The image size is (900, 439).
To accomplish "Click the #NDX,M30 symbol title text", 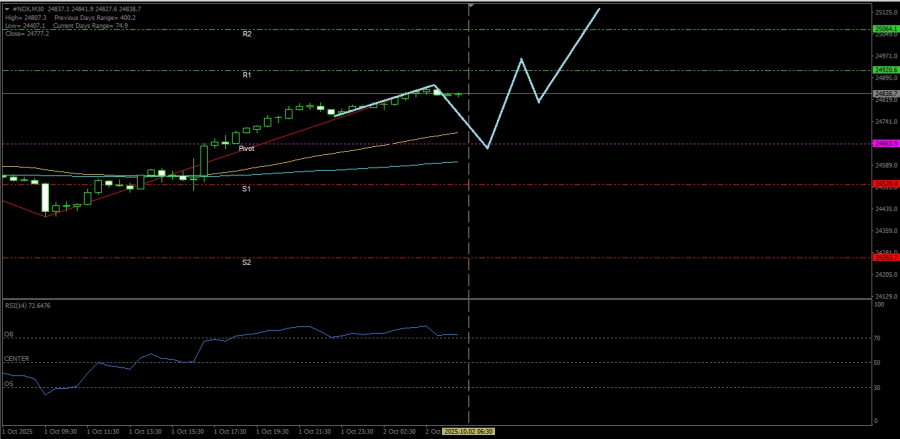I will coord(26,8).
